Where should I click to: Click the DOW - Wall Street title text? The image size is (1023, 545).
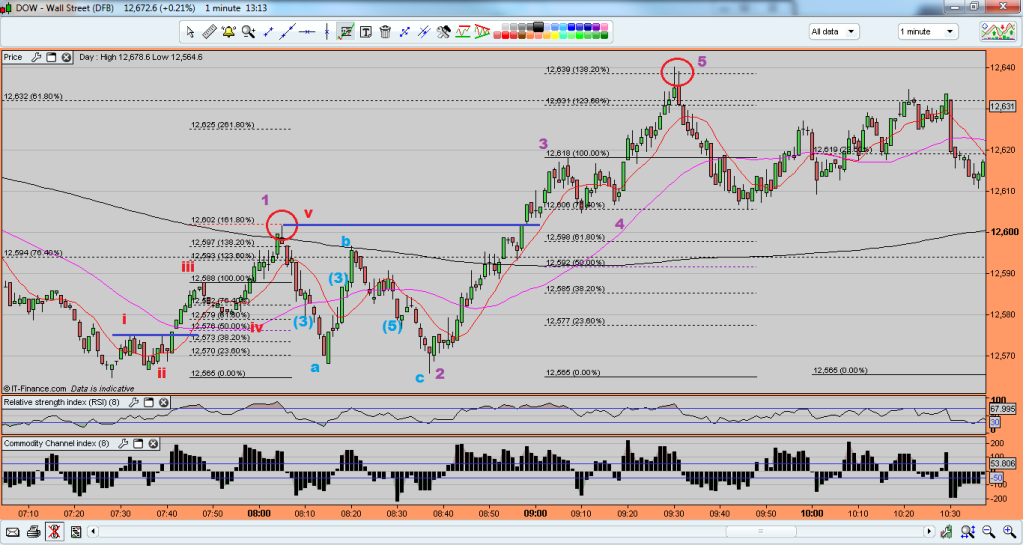coord(65,8)
